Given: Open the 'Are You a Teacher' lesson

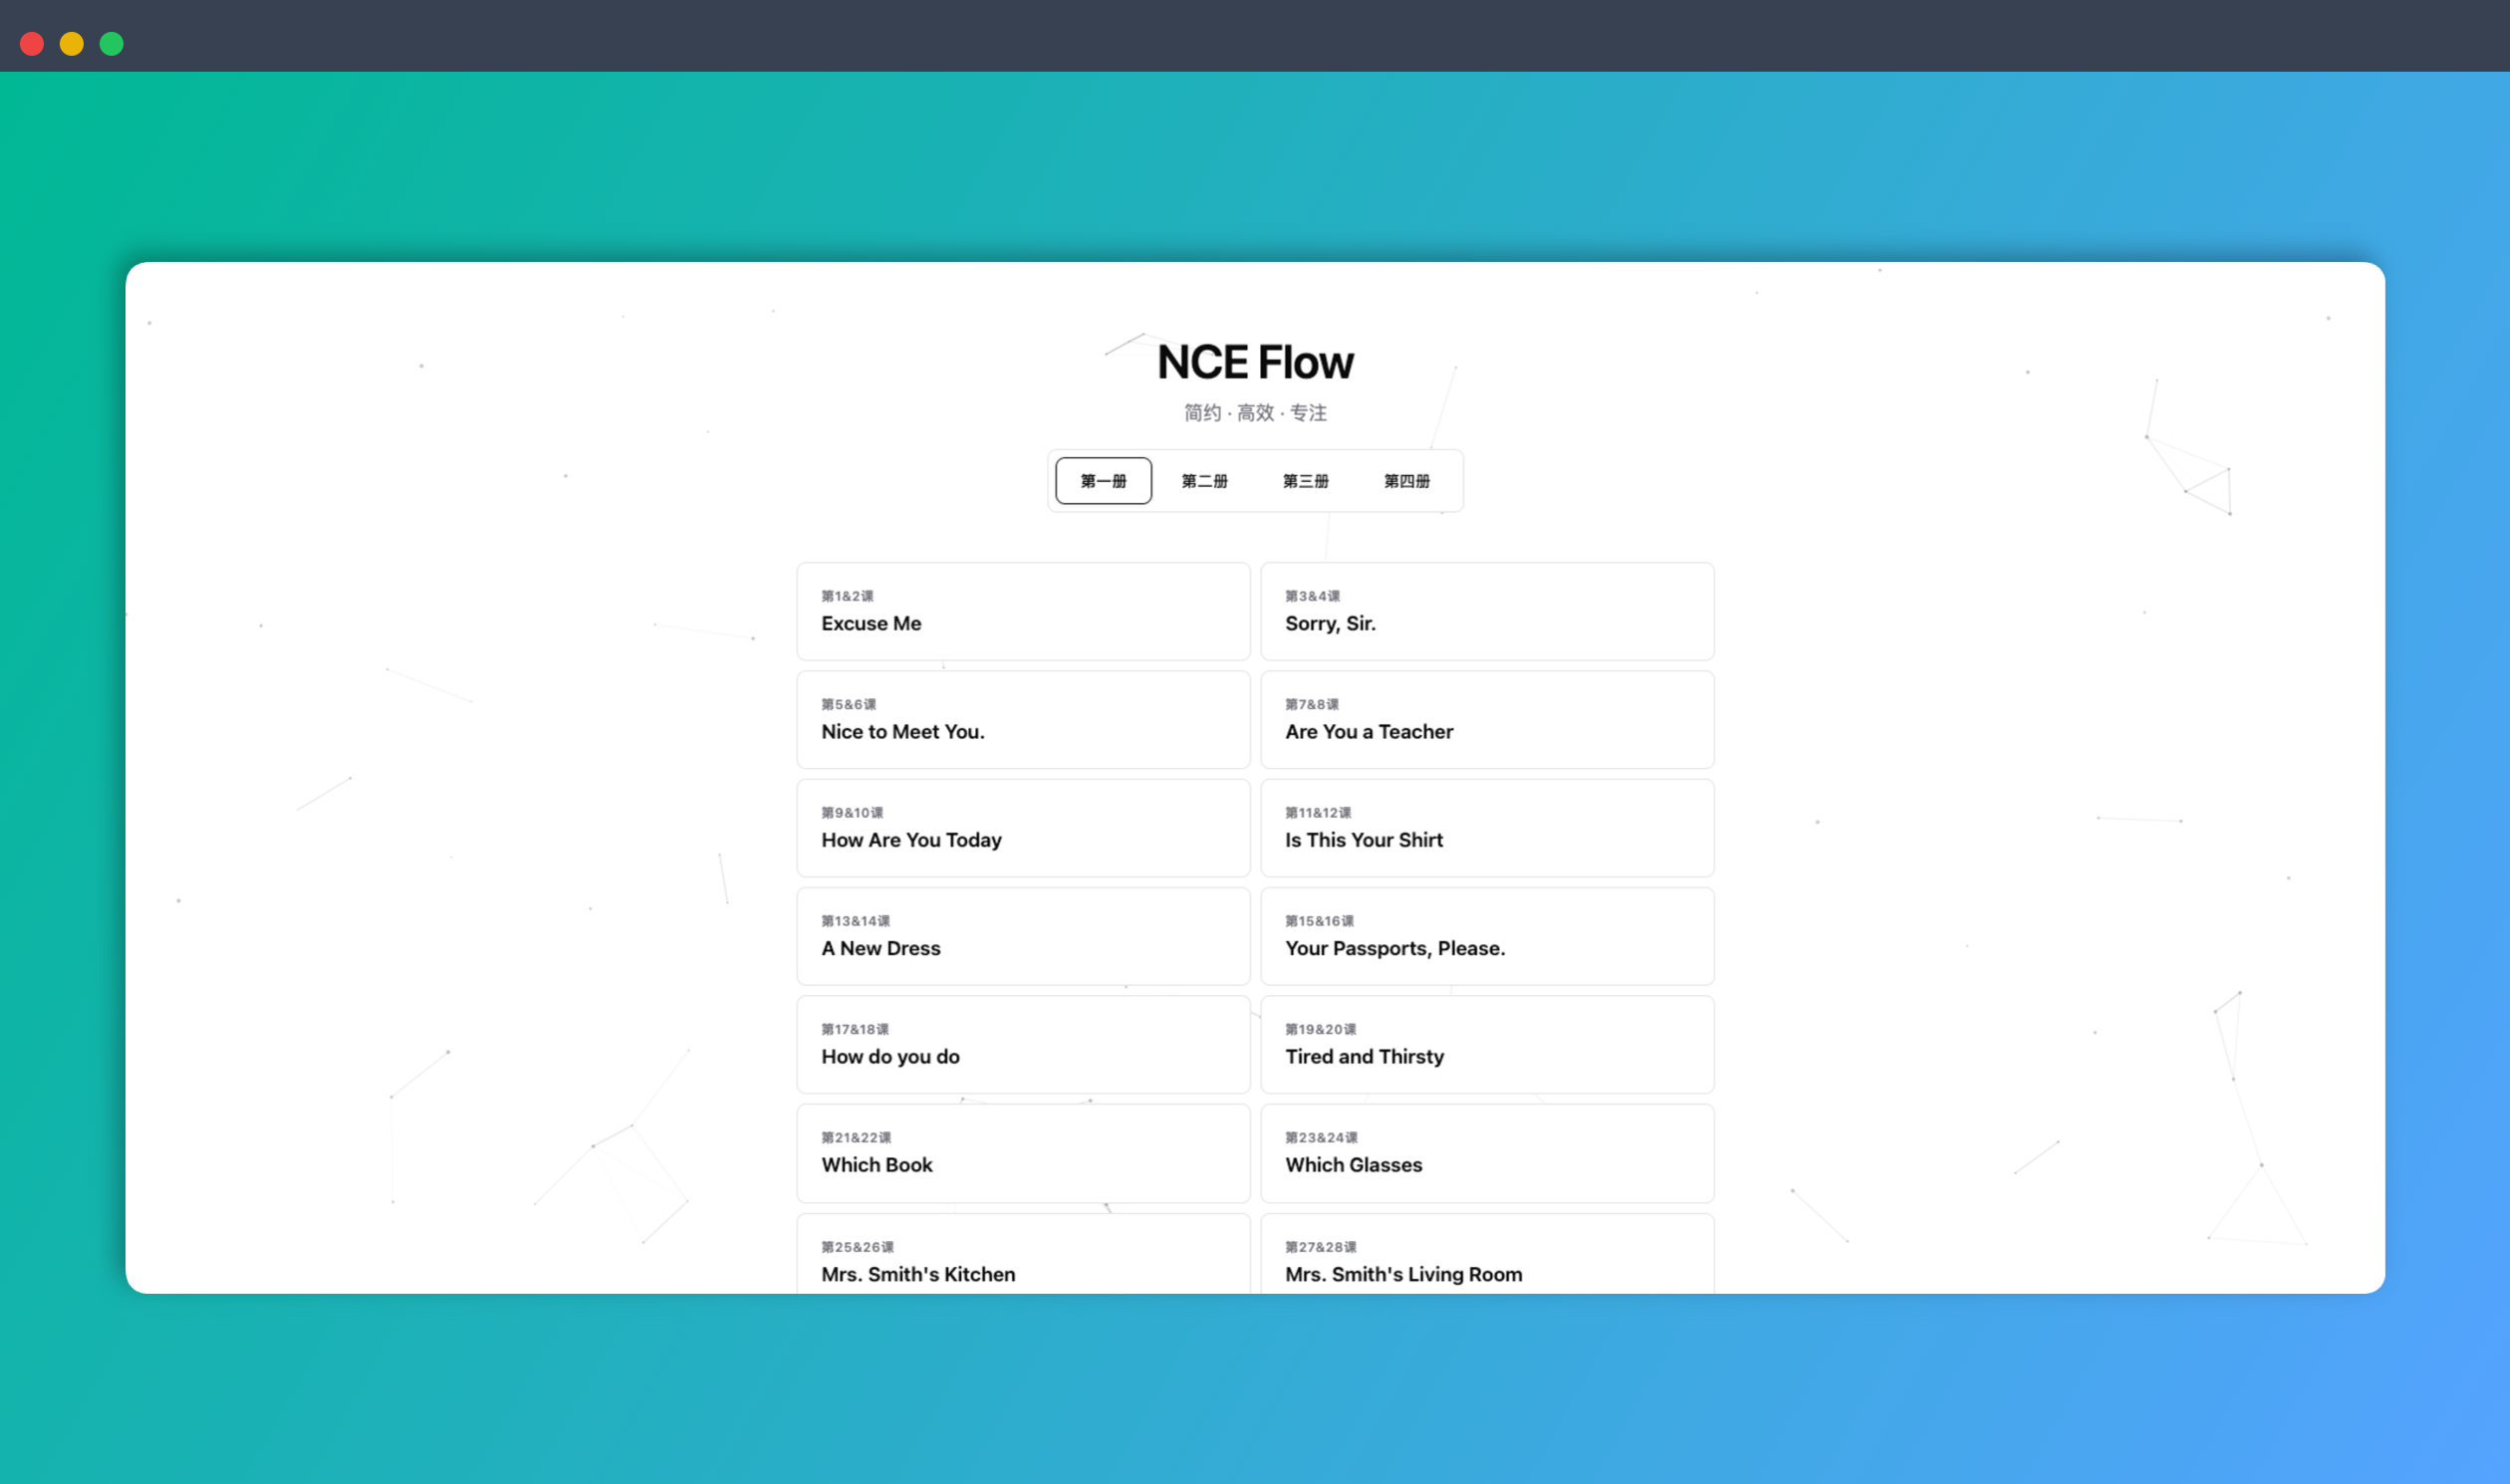Looking at the screenshot, I should [1487, 719].
